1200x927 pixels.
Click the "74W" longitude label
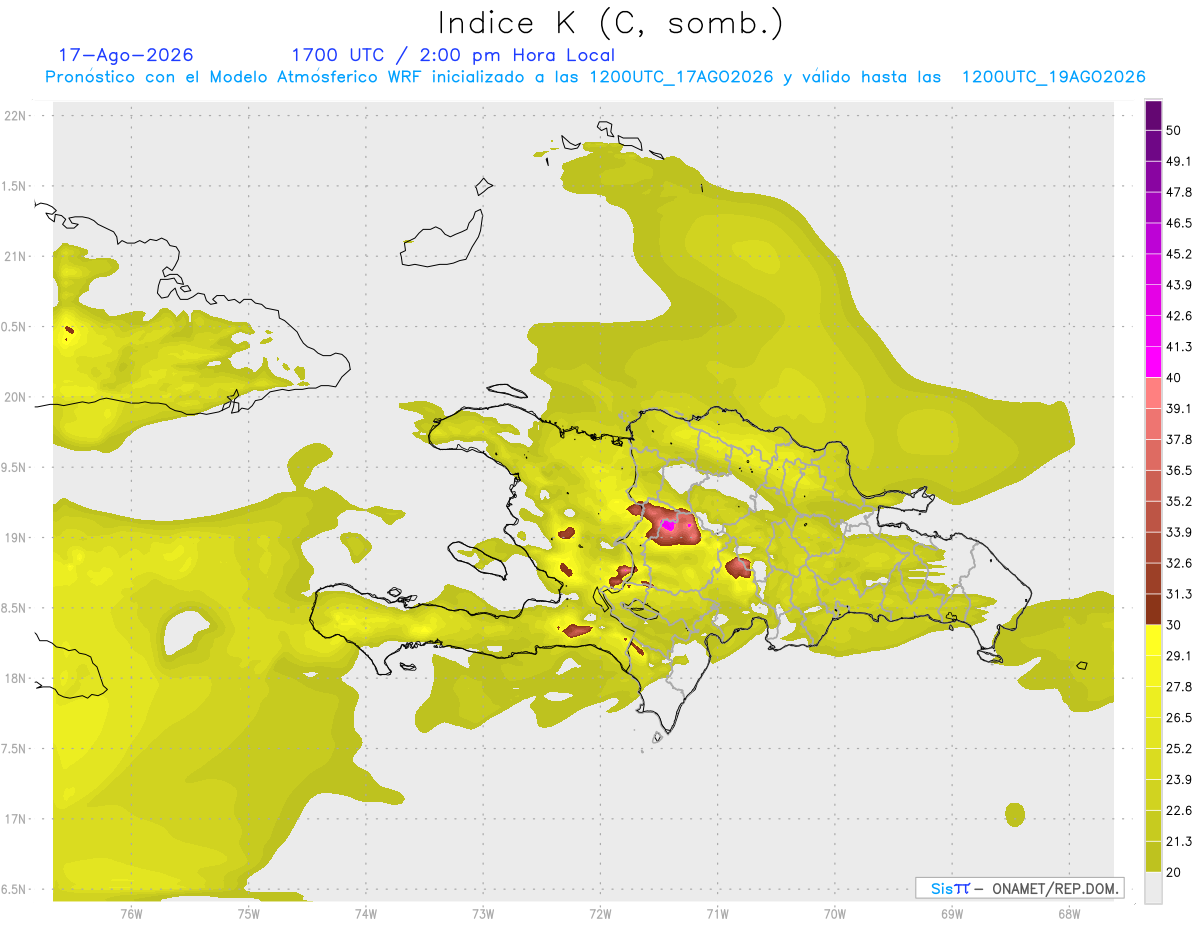click(x=365, y=912)
